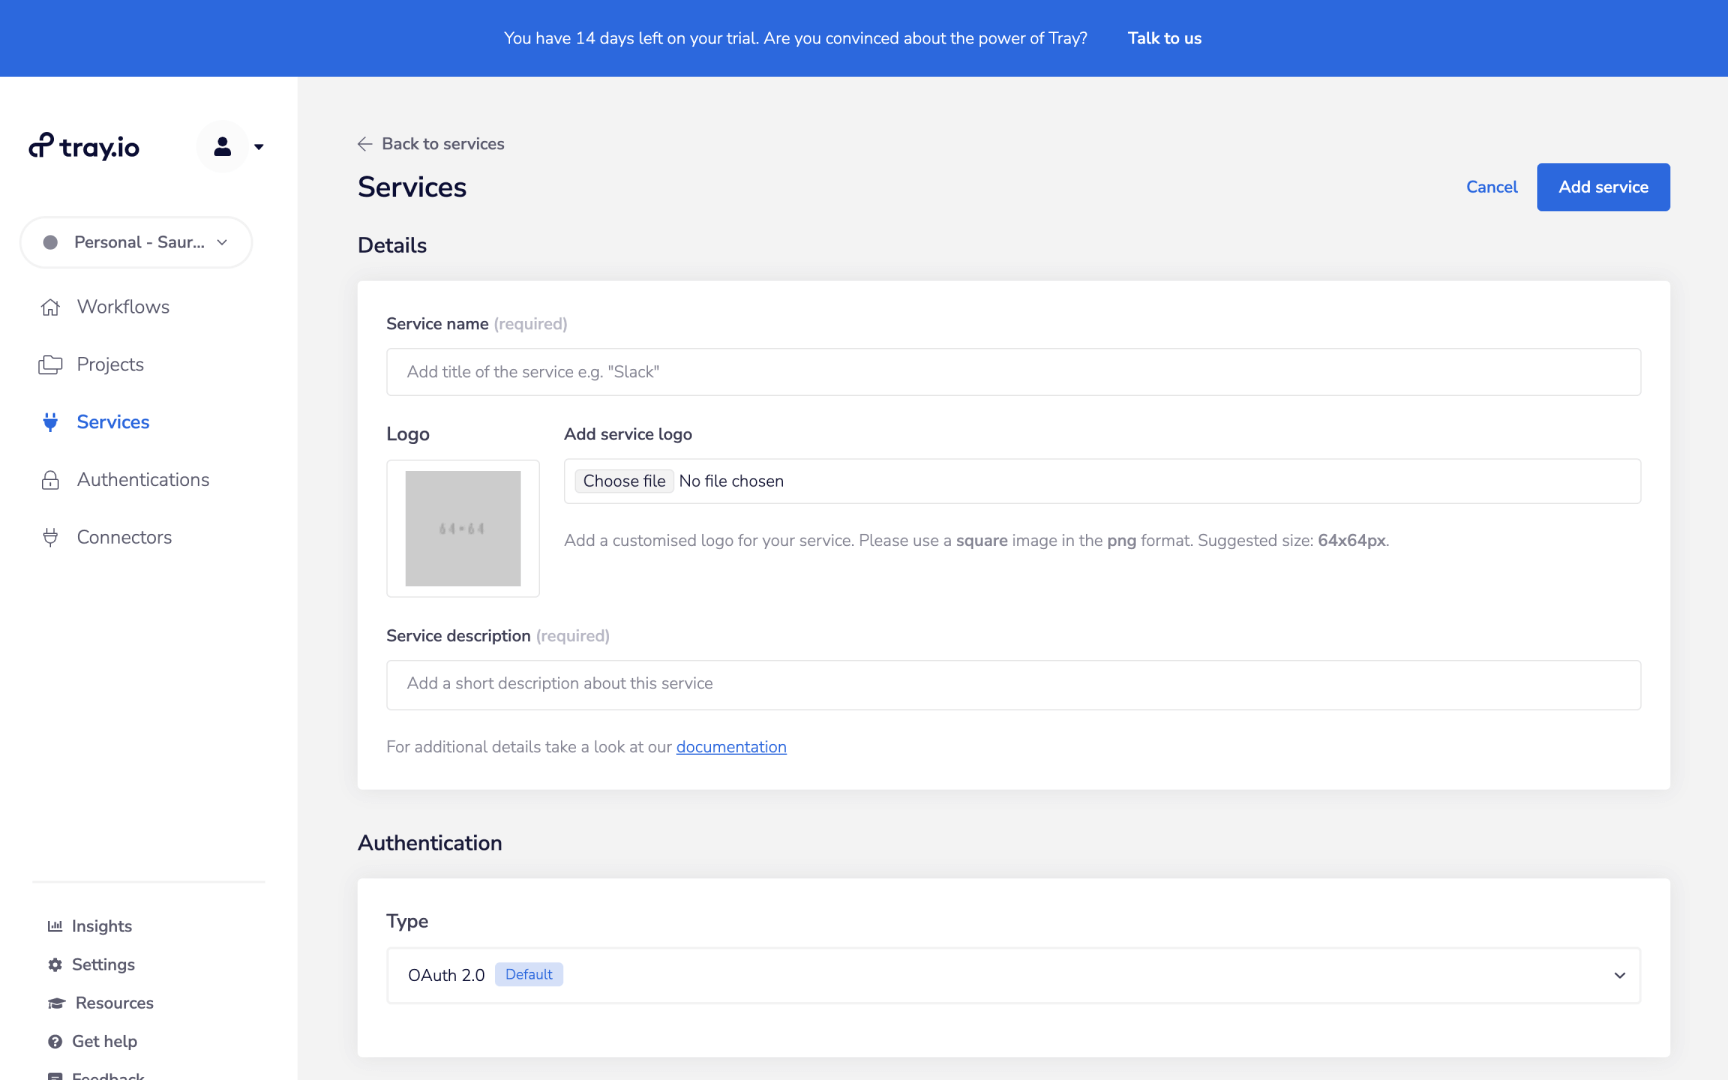1729x1081 pixels.
Task: Open the user profile avatar menu
Action: point(222,147)
